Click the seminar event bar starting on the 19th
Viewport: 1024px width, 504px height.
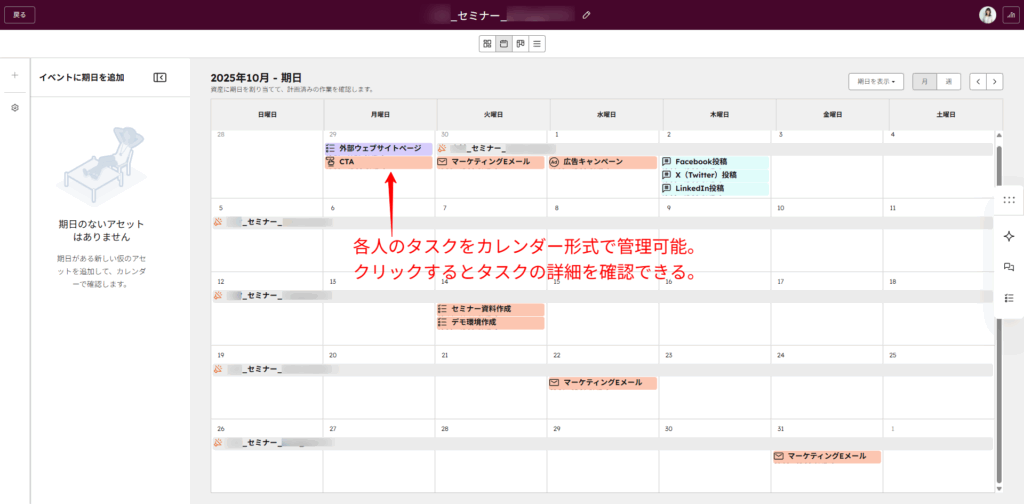pyautogui.click(x=603, y=370)
